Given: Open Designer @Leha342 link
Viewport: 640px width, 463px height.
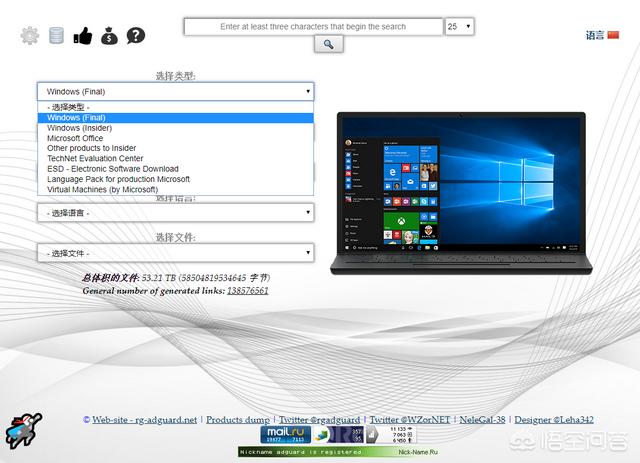Looking at the screenshot, I should 554,420.
